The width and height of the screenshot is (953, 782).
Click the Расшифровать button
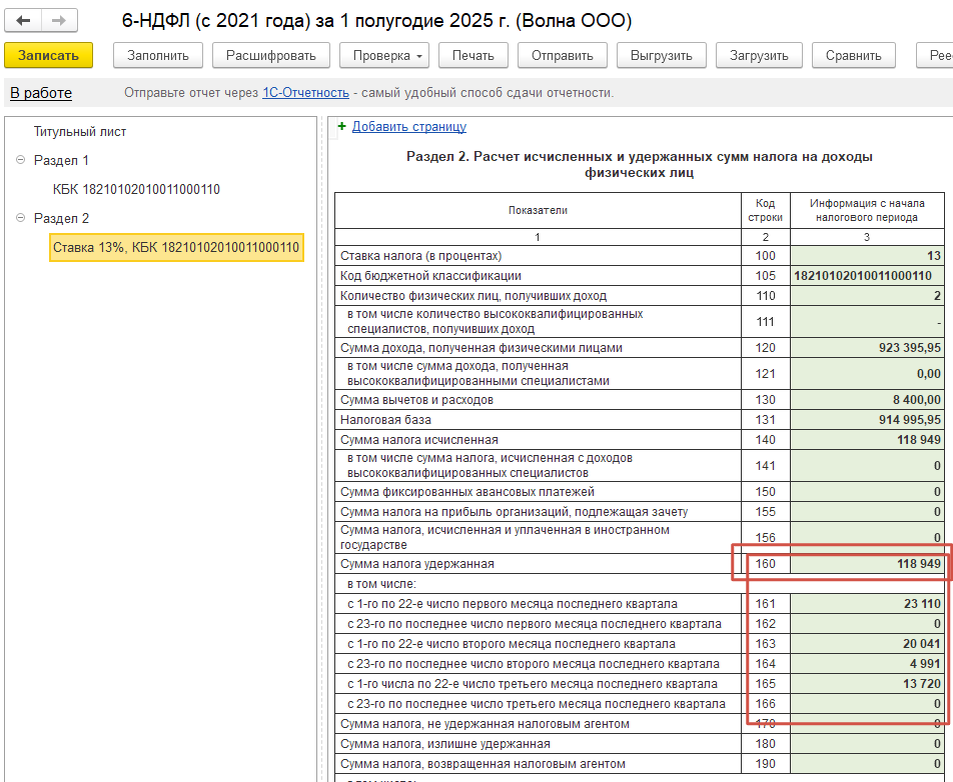(x=271, y=55)
